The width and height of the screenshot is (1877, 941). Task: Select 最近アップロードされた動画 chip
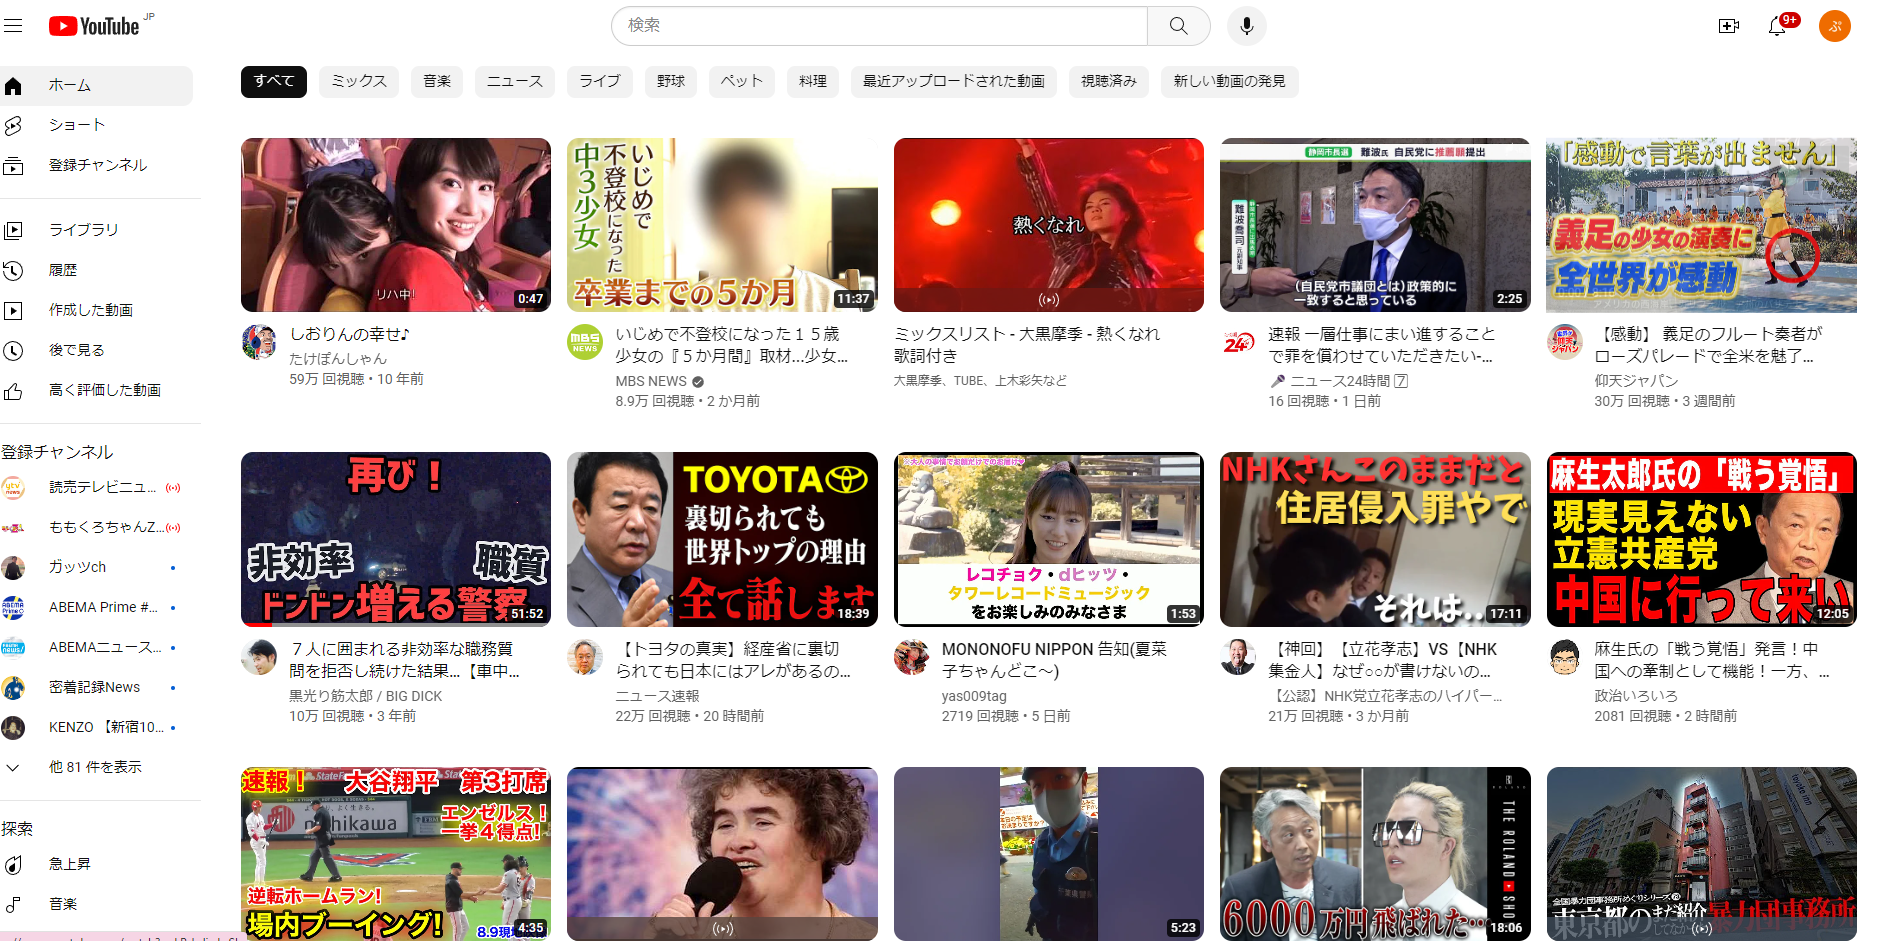coord(954,81)
